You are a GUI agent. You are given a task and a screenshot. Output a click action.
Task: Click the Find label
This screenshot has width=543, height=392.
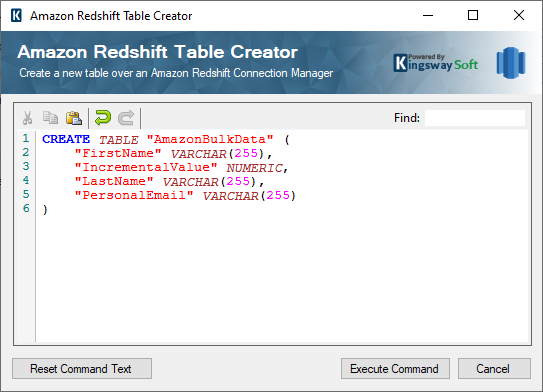tap(407, 118)
